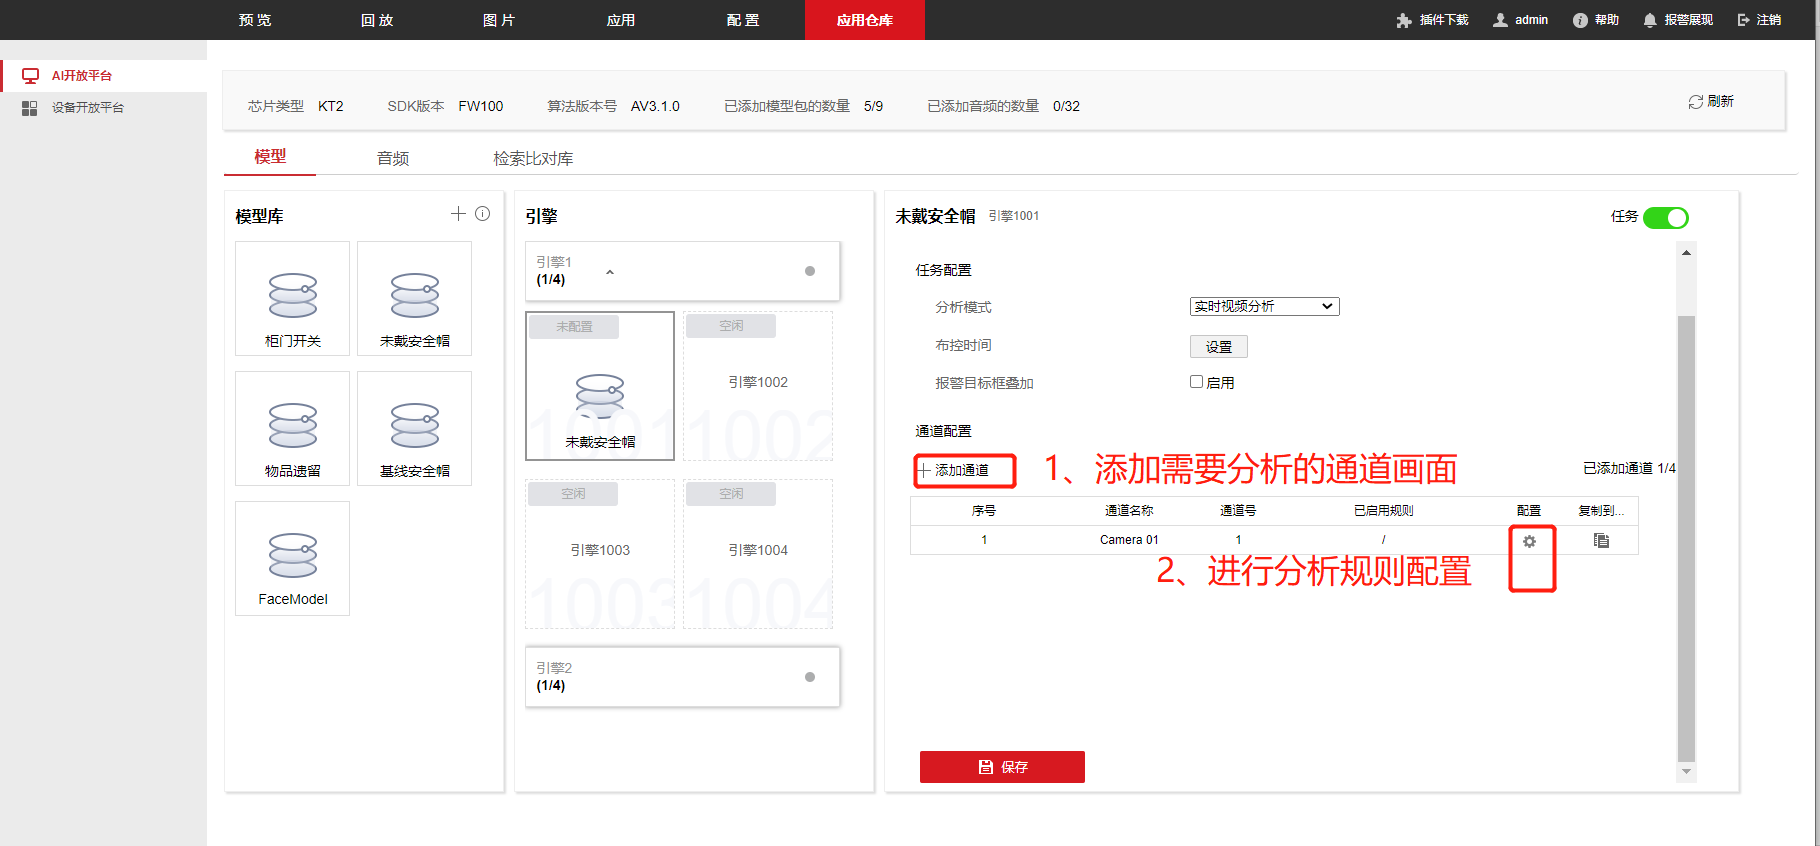Click the 引擎2 status dot
Image resolution: width=1820 pixels, height=846 pixels.
click(810, 677)
